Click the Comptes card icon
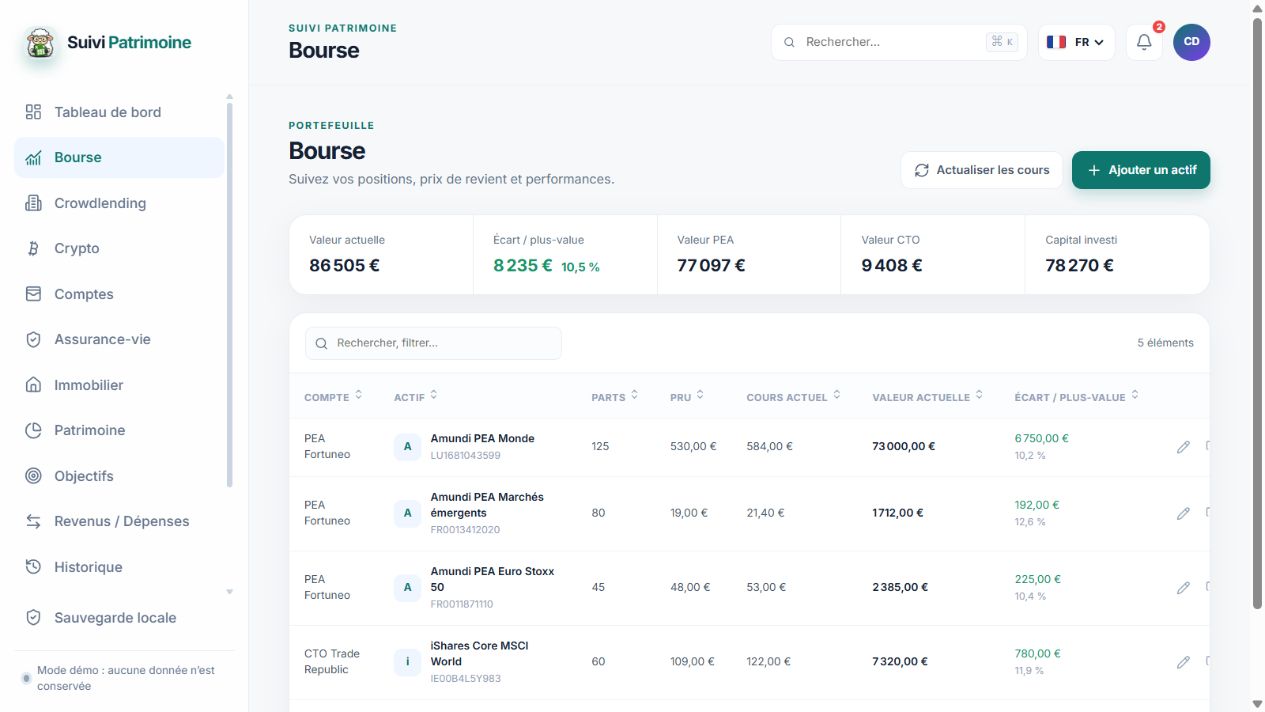Viewport: 1265px width, 712px height. pyautogui.click(x=33, y=294)
